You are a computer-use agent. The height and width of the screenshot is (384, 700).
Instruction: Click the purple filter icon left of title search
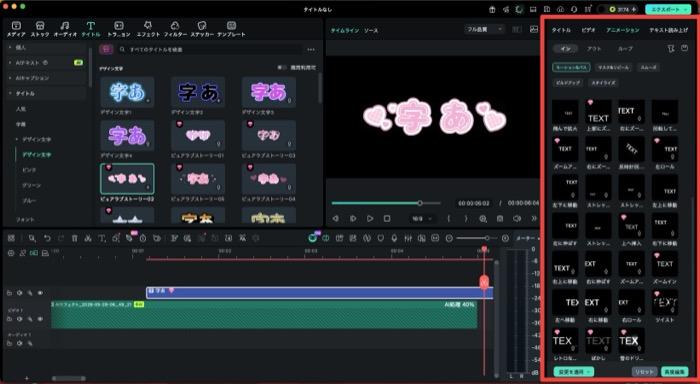pos(106,50)
